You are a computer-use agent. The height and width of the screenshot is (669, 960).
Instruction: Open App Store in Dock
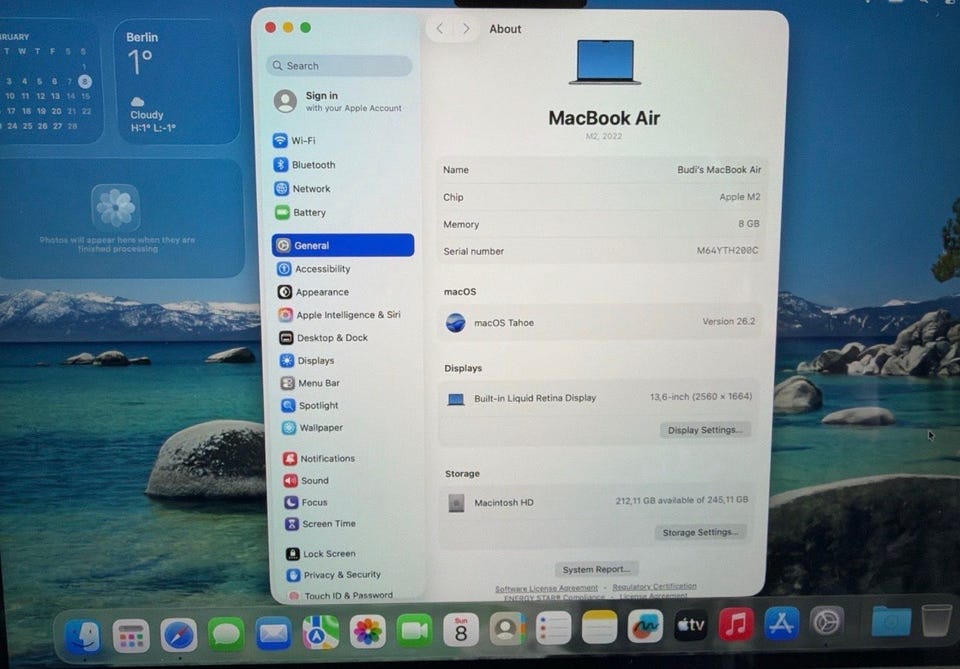(781, 623)
